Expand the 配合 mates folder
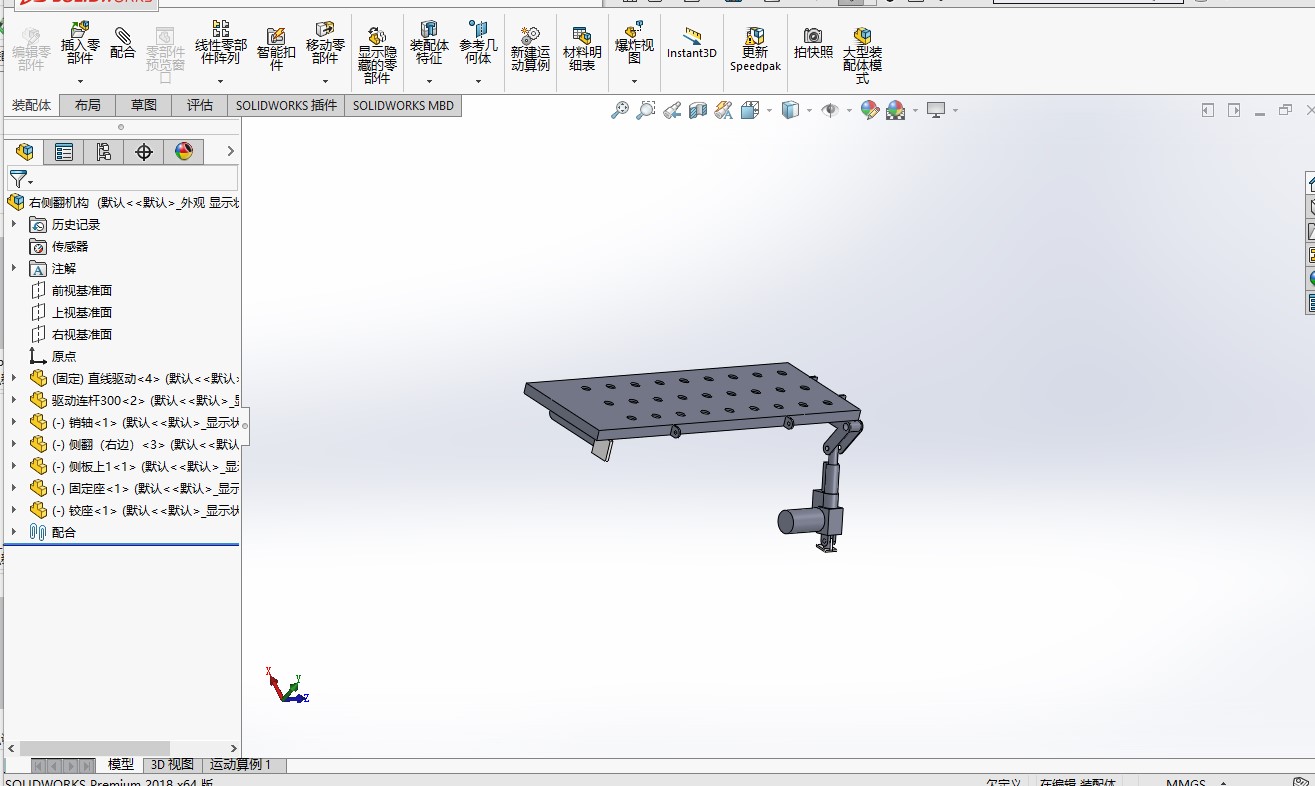The image size is (1315, 786). coord(14,532)
